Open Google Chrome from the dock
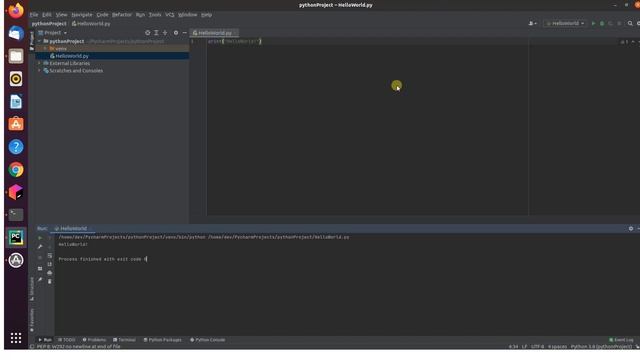Image resolution: width=640 pixels, height=360 pixels. [x=16, y=169]
